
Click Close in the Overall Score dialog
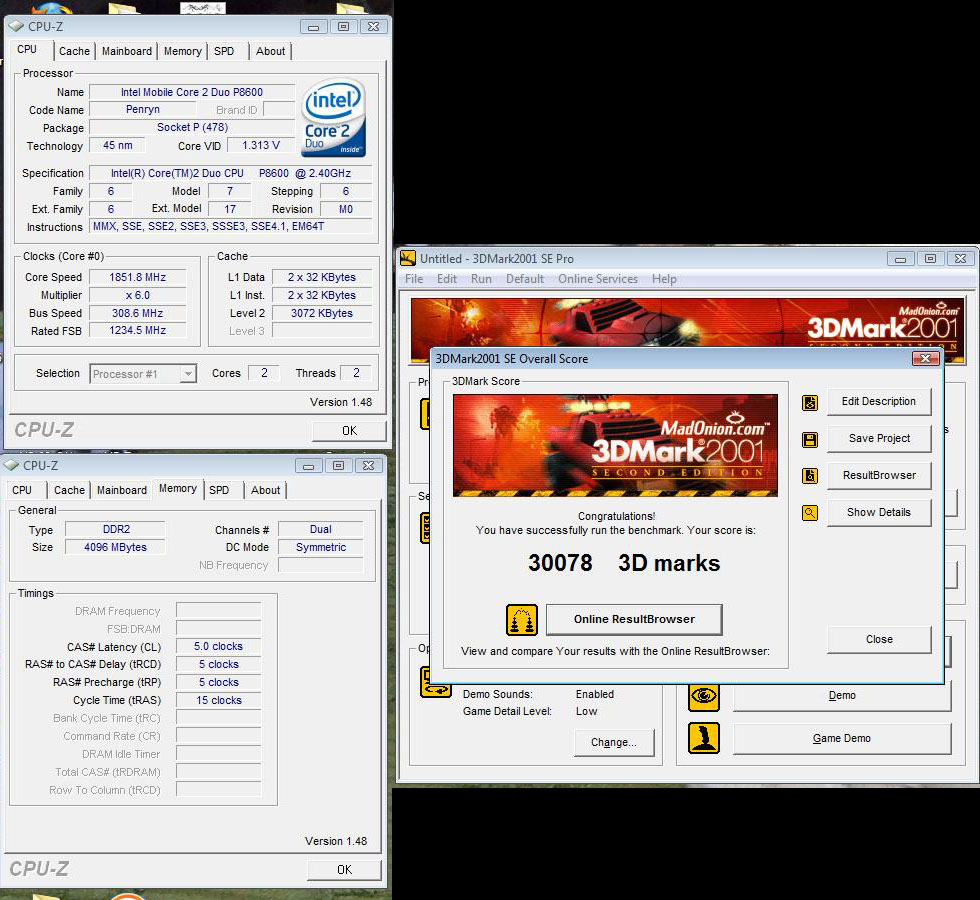coord(879,640)
